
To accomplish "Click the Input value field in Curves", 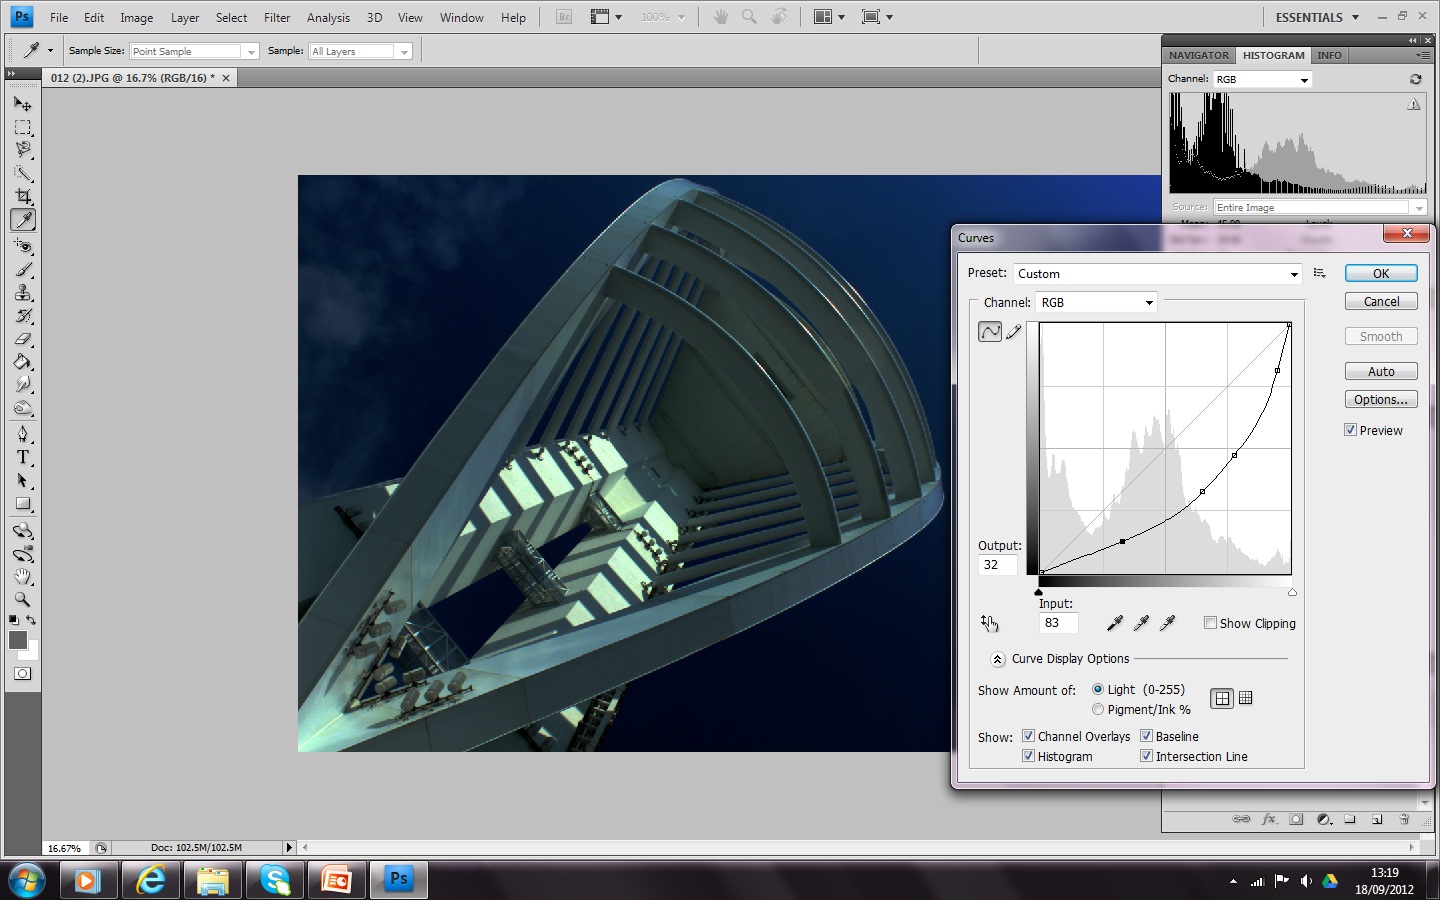I will (x=1058, y=623).
